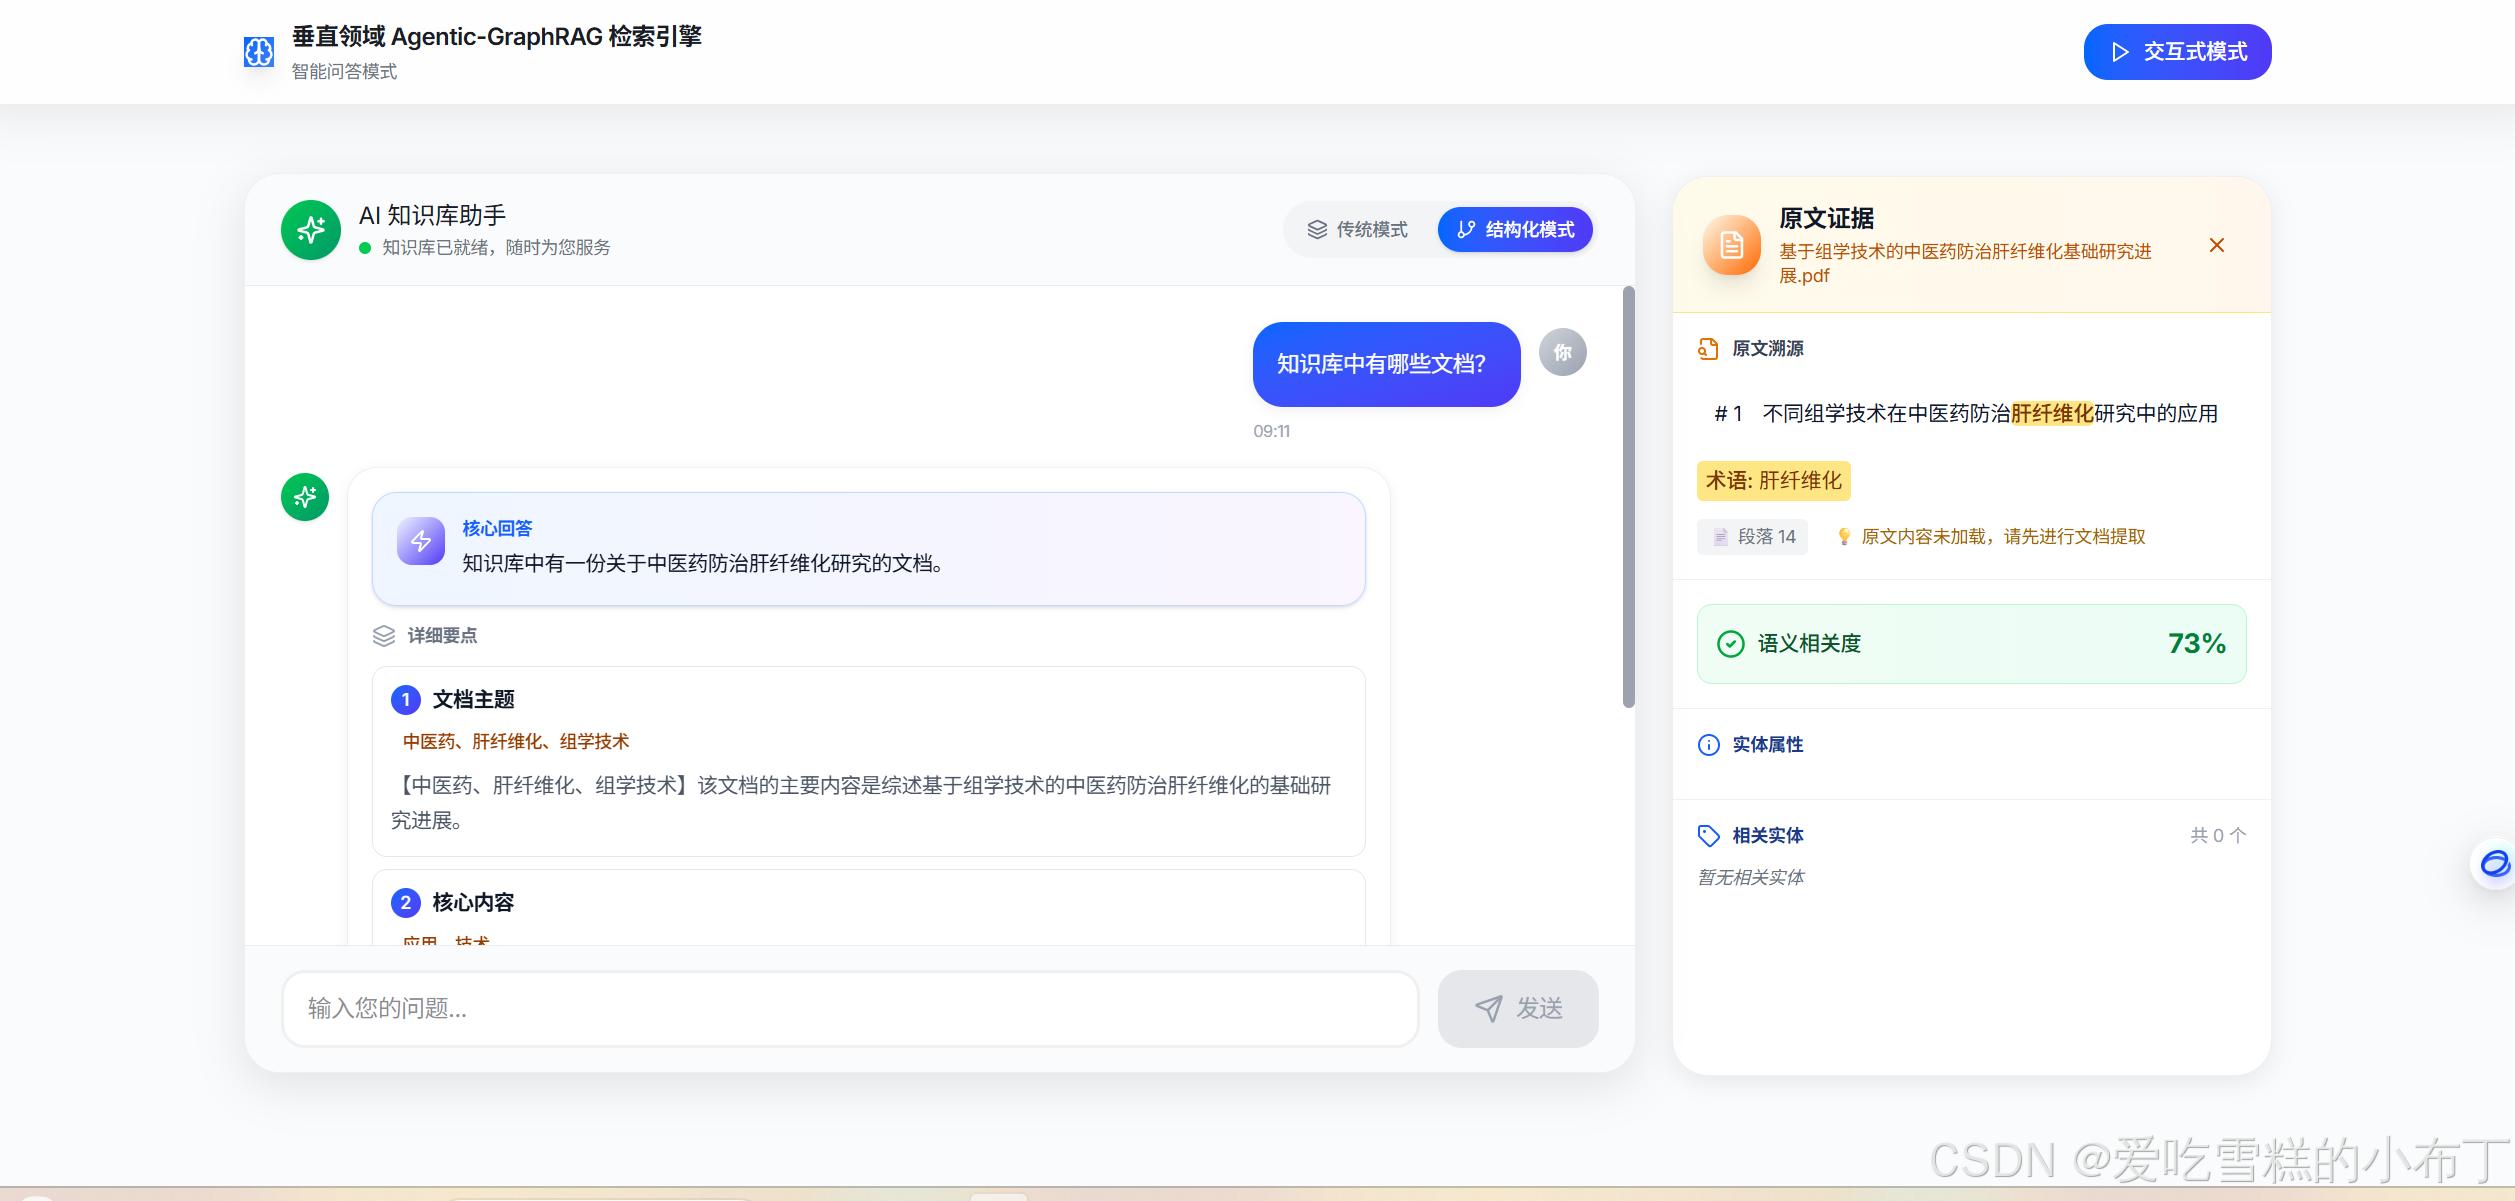Click the number 1 badge of 文档主题
2515x1201 pixels.
[405, 700]
